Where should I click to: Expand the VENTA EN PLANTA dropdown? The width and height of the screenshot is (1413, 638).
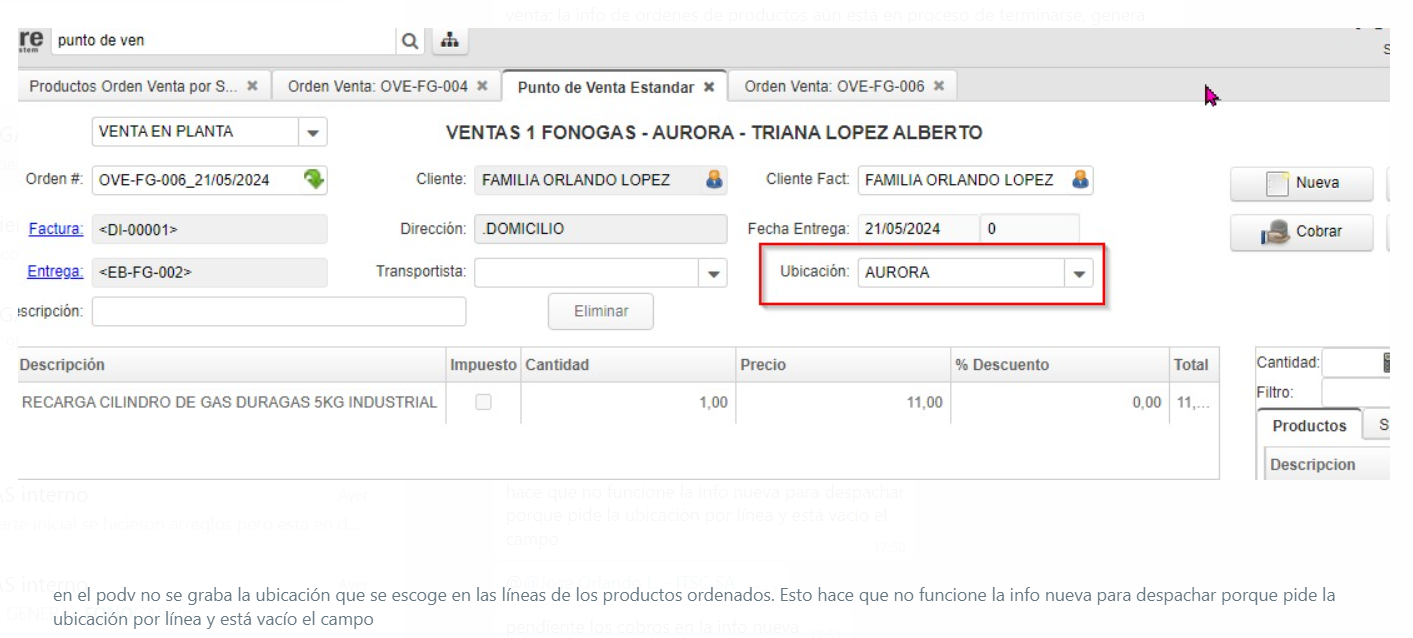tap(313, 132)
